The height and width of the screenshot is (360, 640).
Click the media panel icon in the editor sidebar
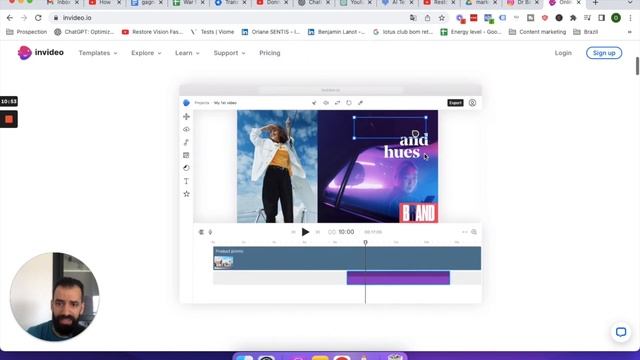186,155
